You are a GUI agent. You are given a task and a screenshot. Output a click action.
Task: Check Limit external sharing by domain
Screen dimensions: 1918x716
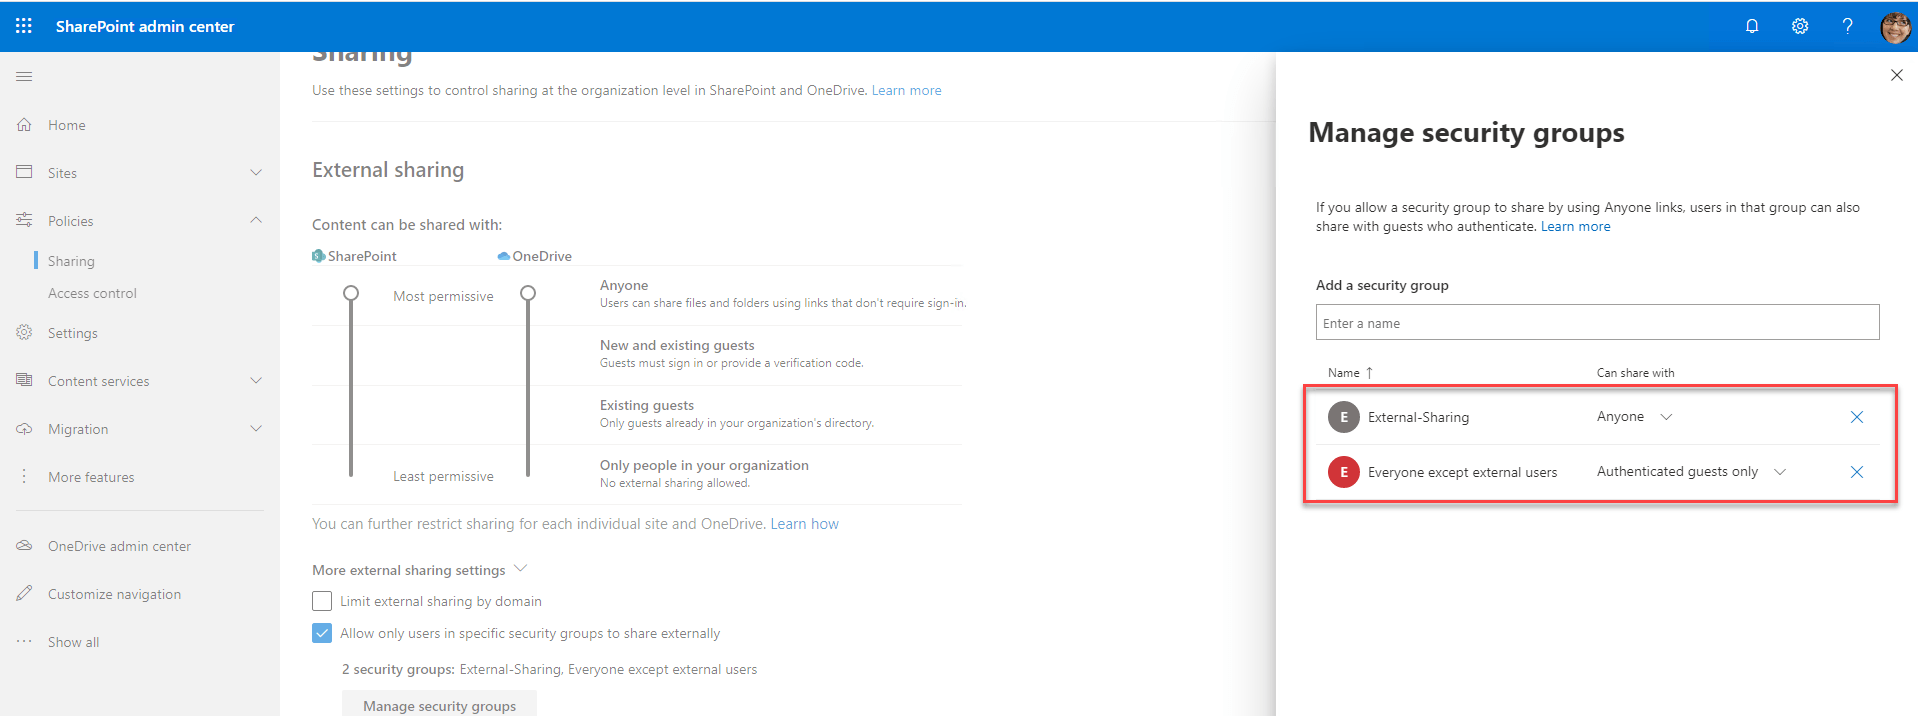pos(322,601)
